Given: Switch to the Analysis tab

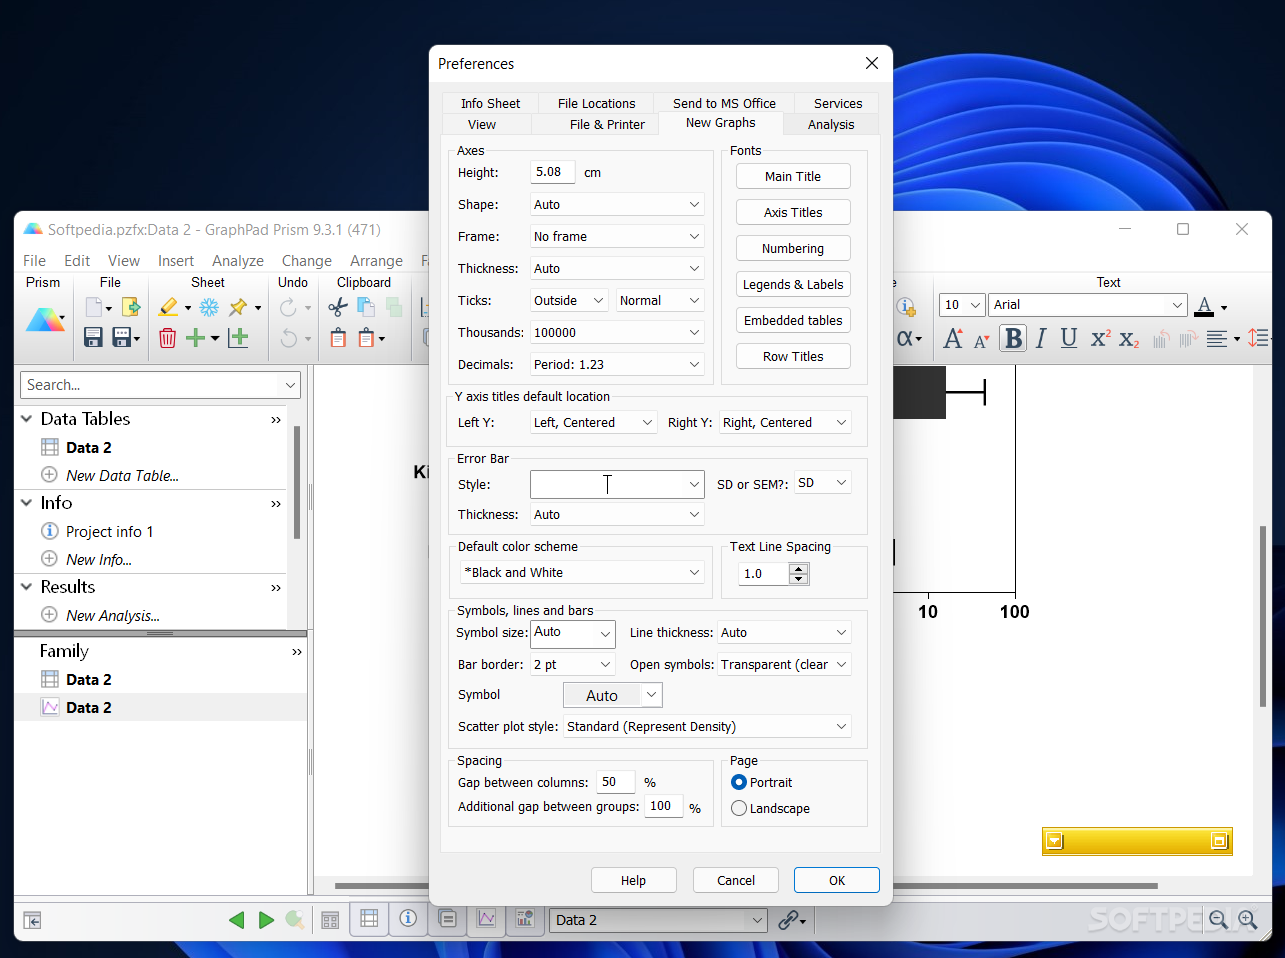Looking at the screenshot, I should tap(831, 124).
